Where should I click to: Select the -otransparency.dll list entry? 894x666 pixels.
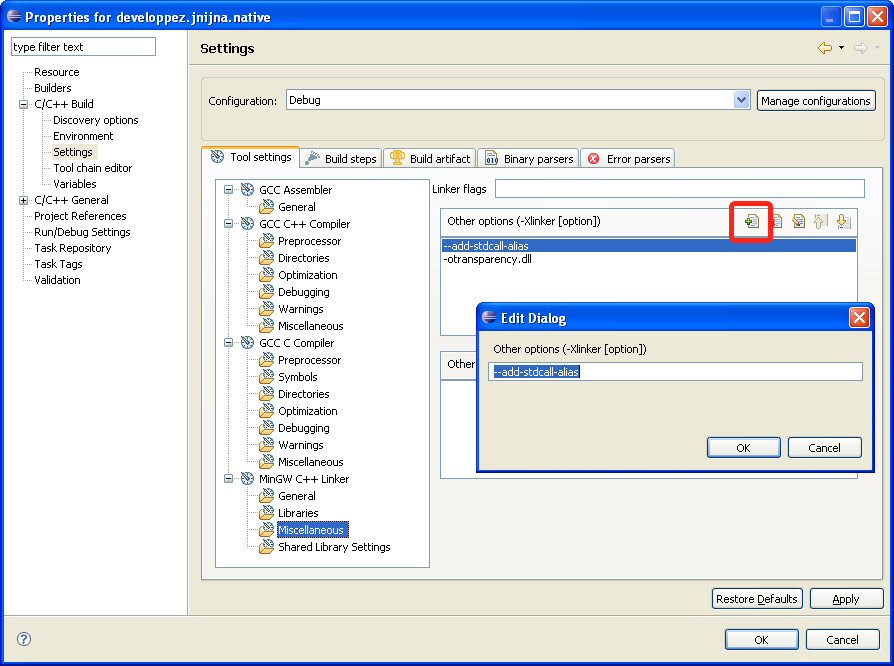click(x=488, y=259)
